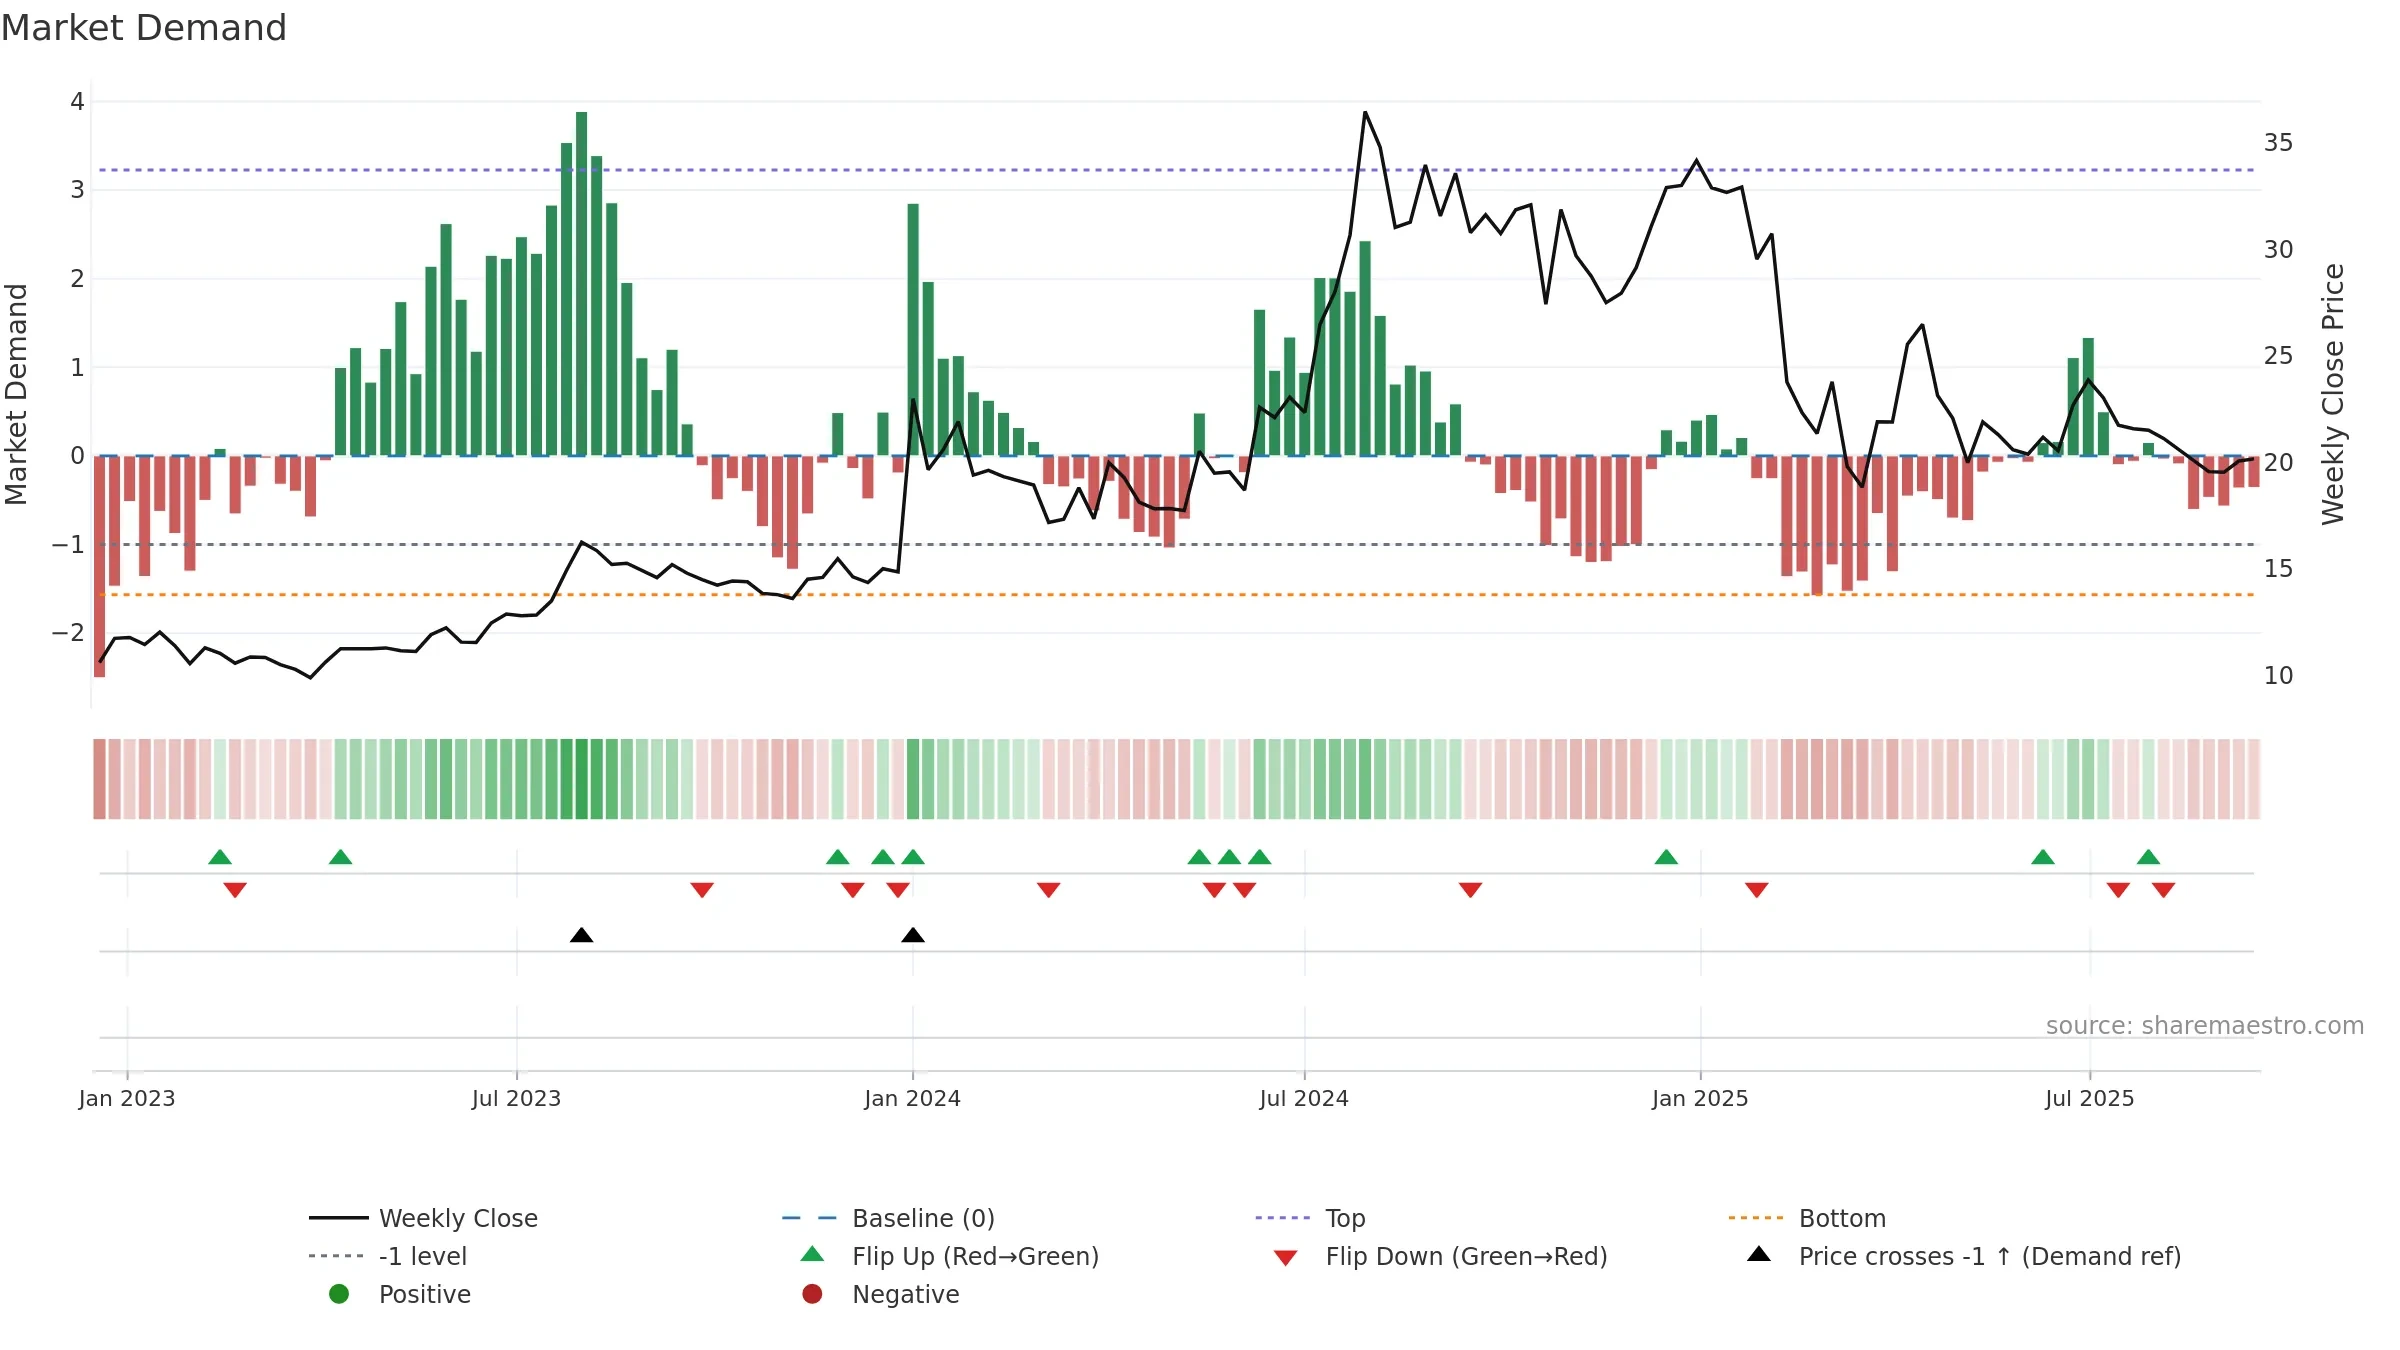Click the gray dotted -1 level line

(1176, 545)
